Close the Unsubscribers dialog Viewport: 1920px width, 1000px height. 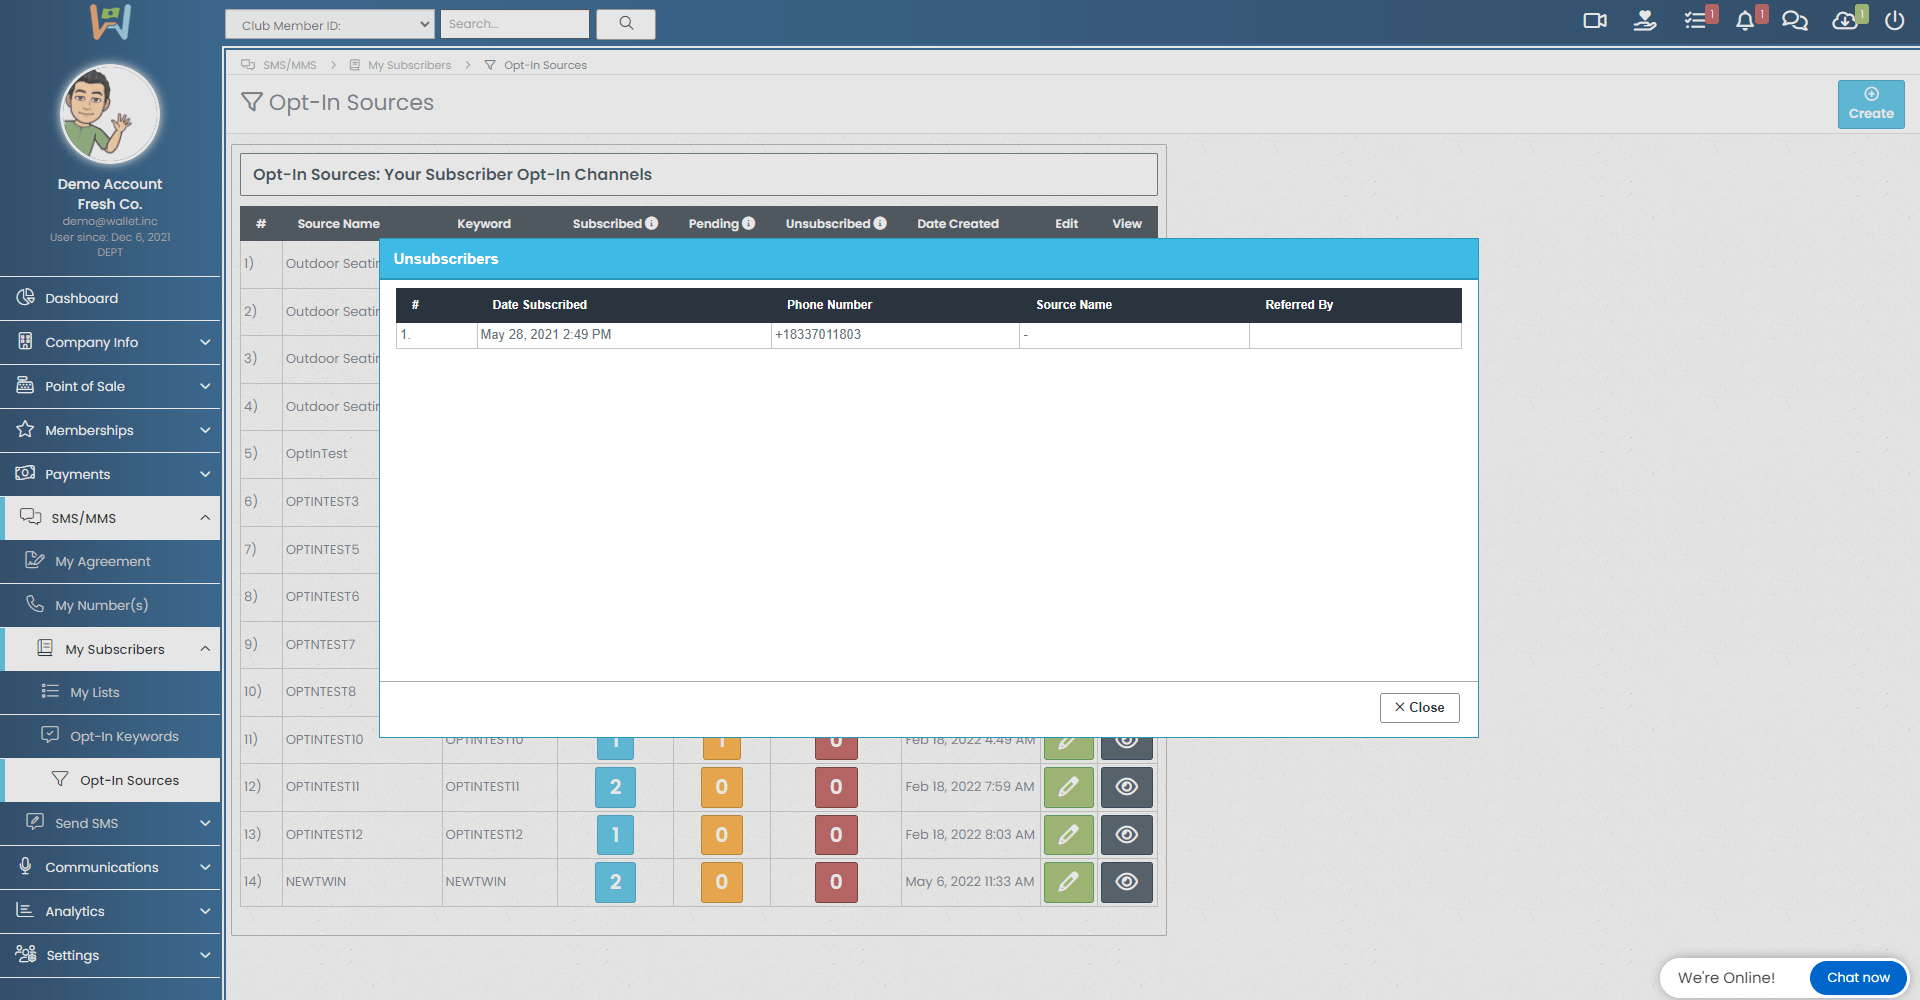tap(1419, 707)
